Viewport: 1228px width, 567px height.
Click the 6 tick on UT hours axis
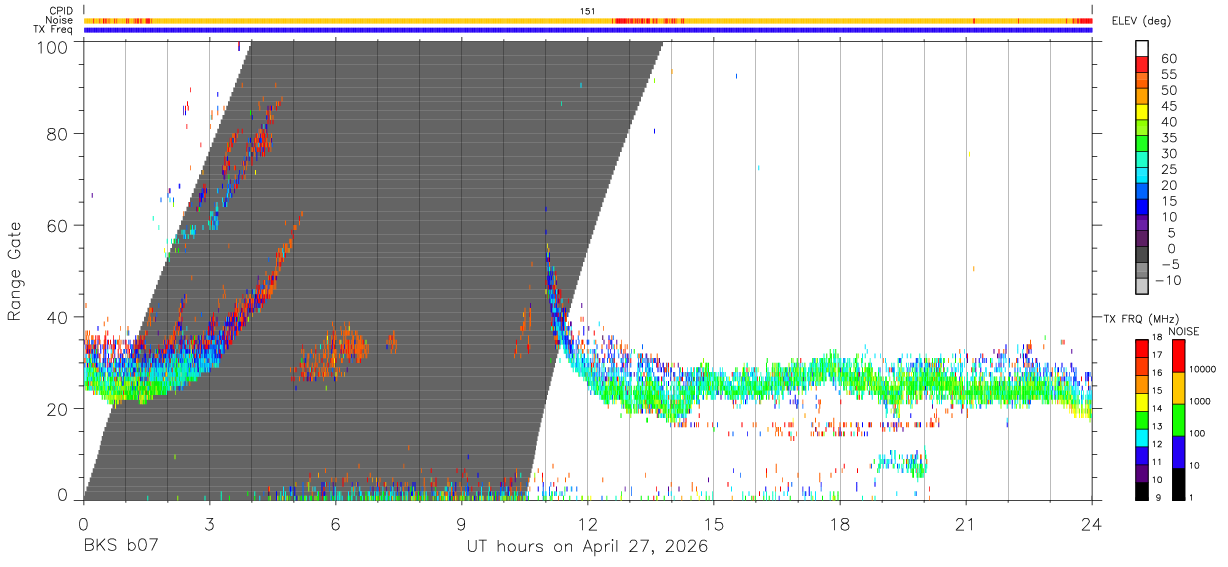coord(335,523)
